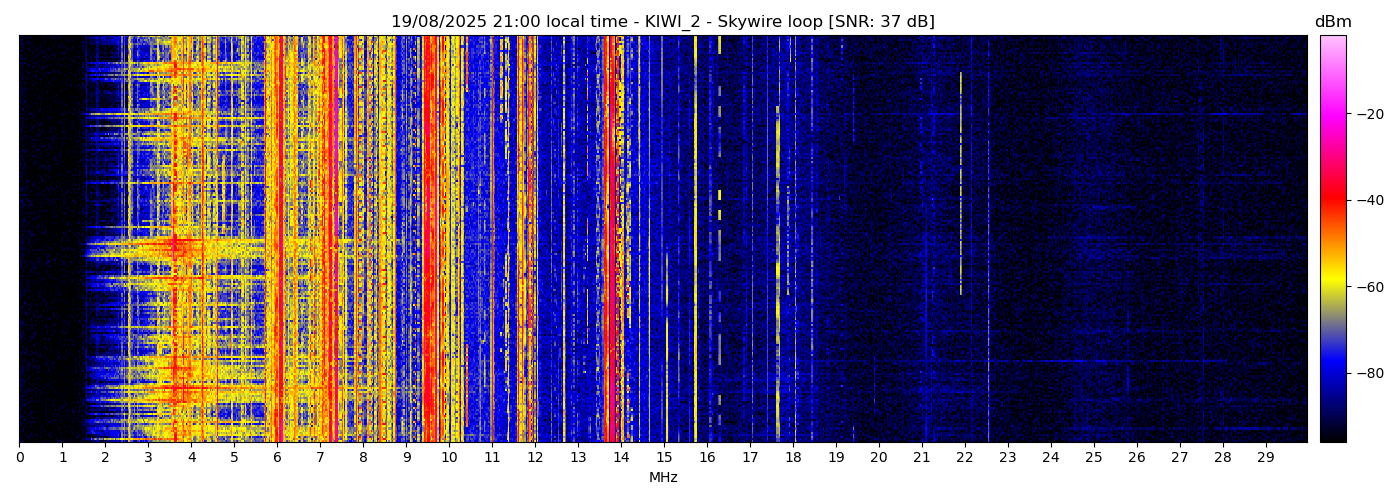1400x500 pixels.
Task: Click the short yellow signal line near 21.9 MHz
Action: click(x=961, y=180)
